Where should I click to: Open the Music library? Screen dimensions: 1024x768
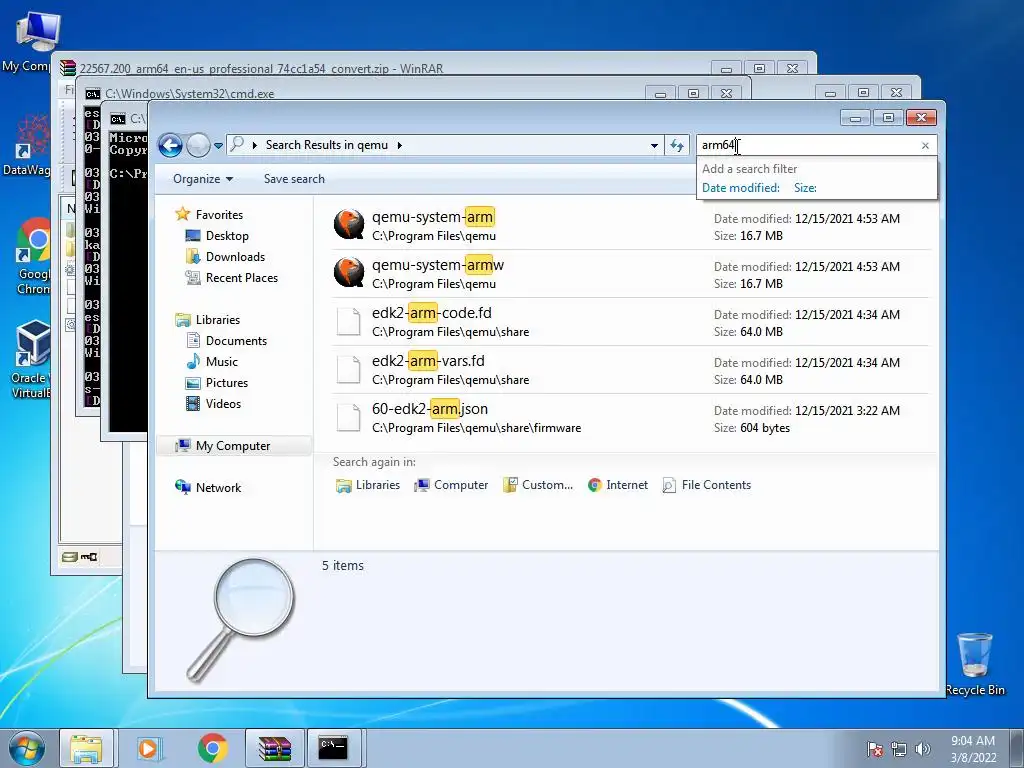coord(221,361)
